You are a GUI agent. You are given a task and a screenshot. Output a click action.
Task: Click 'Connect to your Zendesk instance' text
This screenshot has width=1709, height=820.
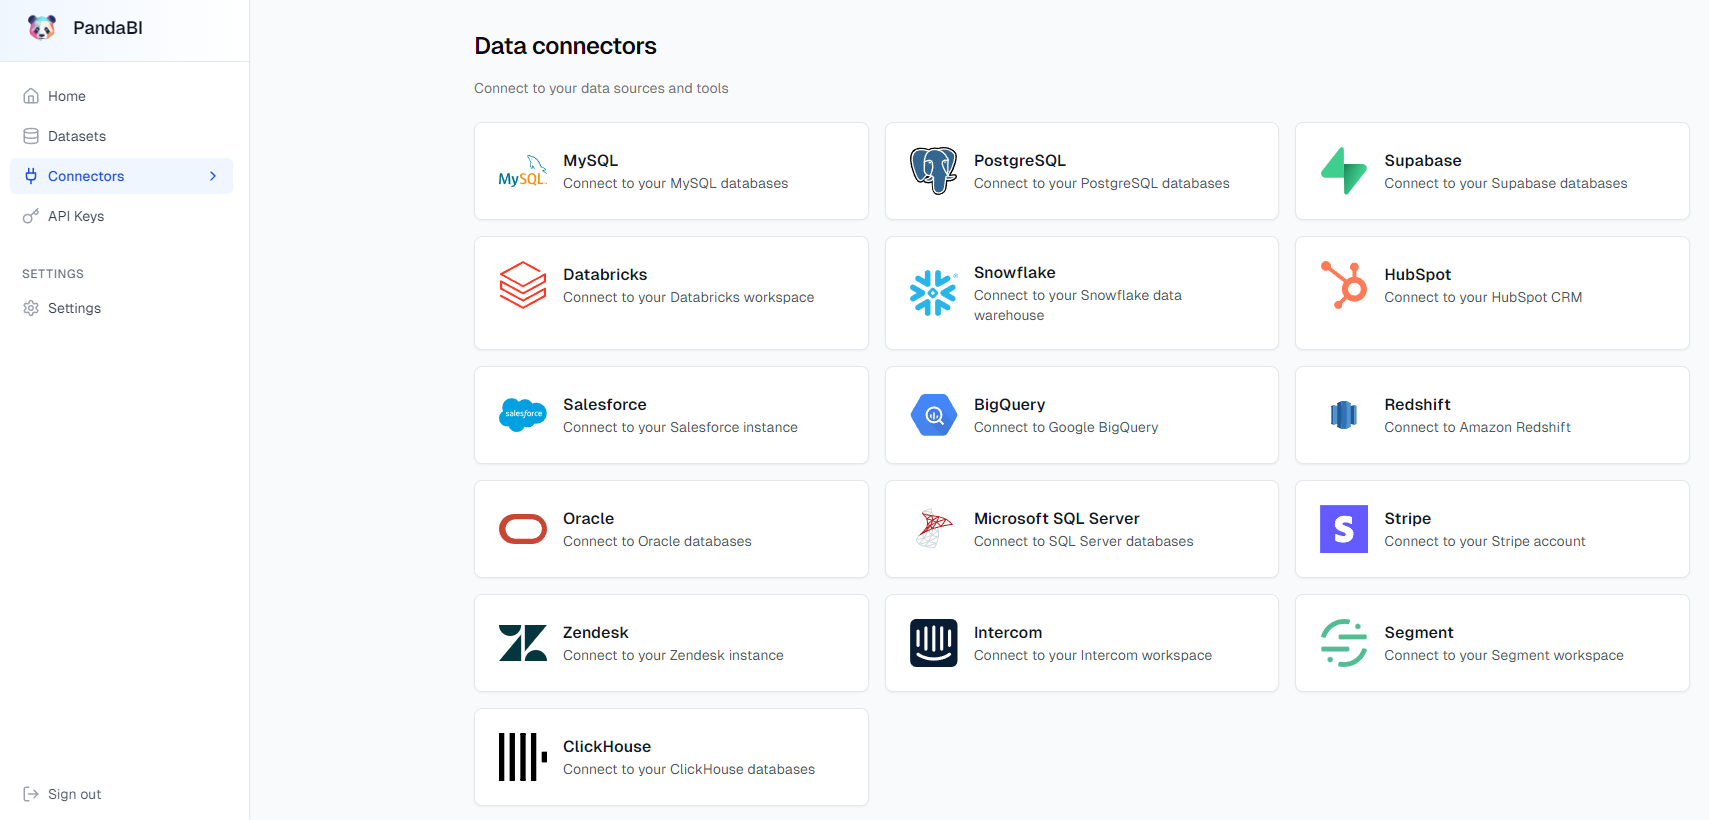(673, 655)
